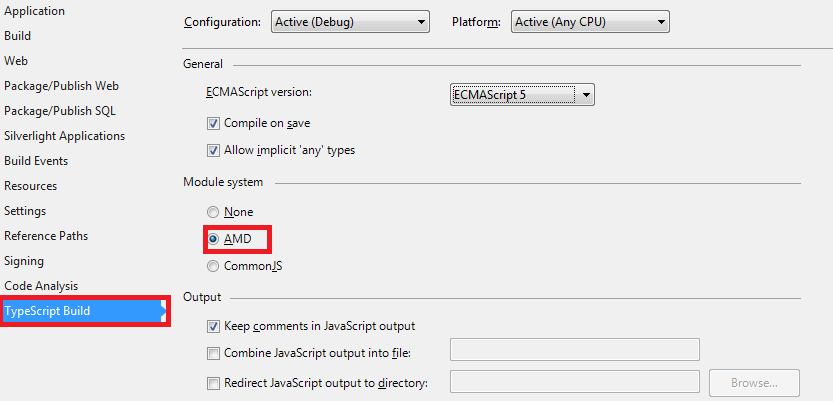This screenshot has height=401, width=833.
Task: Open the Package/Publish Web tab
Action: coord(61,86)
